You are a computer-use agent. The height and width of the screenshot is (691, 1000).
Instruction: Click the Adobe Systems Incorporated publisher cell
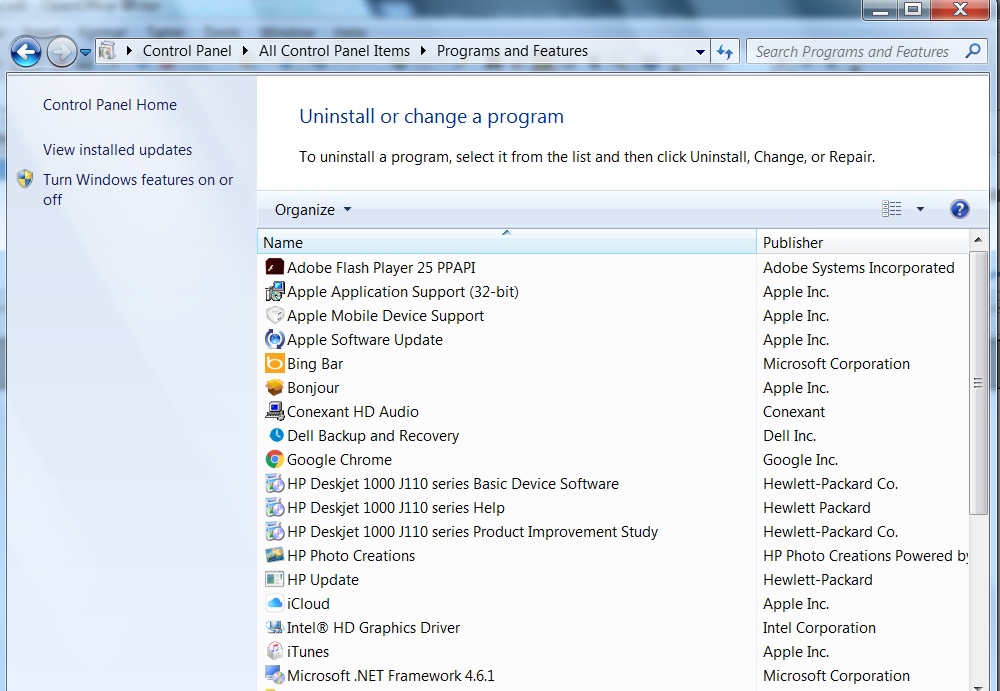point(858,268)
